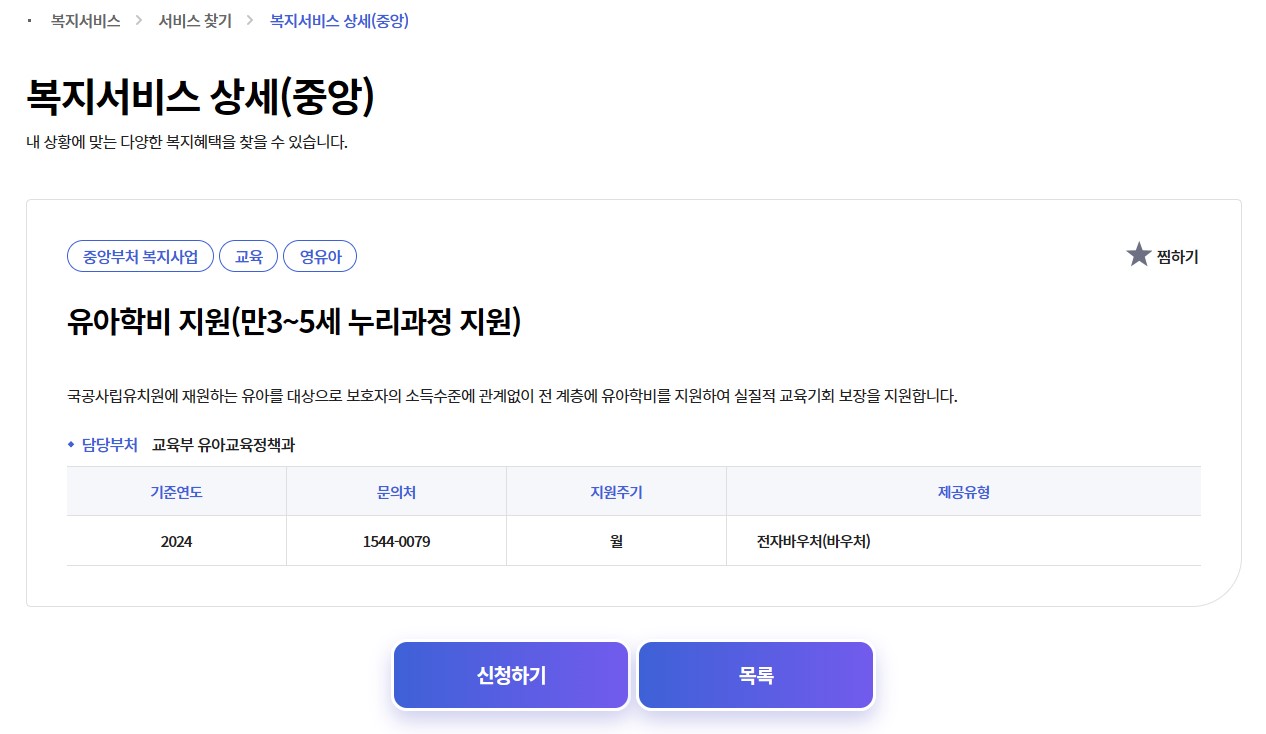Click the phone number 1544-0079

(396, 540)
